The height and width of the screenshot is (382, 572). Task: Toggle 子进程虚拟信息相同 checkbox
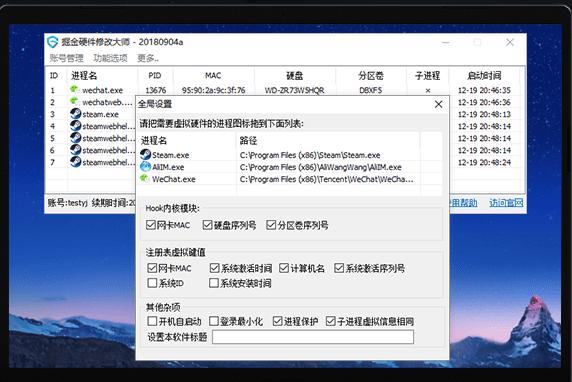click(x=331, y=321)
